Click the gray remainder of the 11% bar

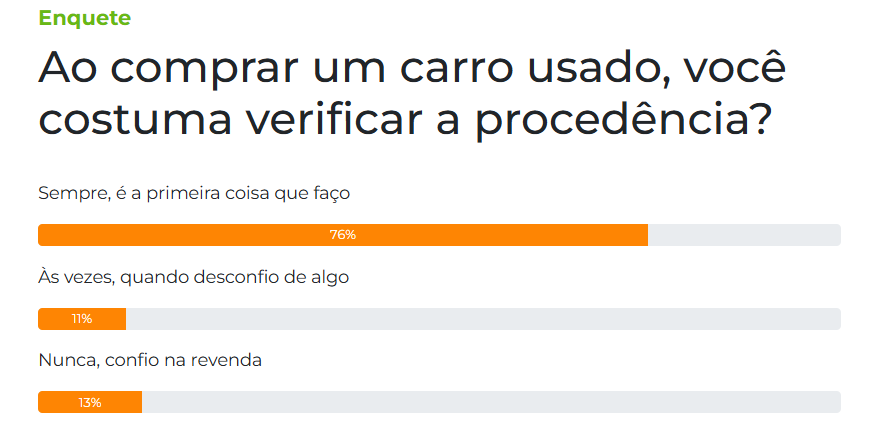point(483,319)
